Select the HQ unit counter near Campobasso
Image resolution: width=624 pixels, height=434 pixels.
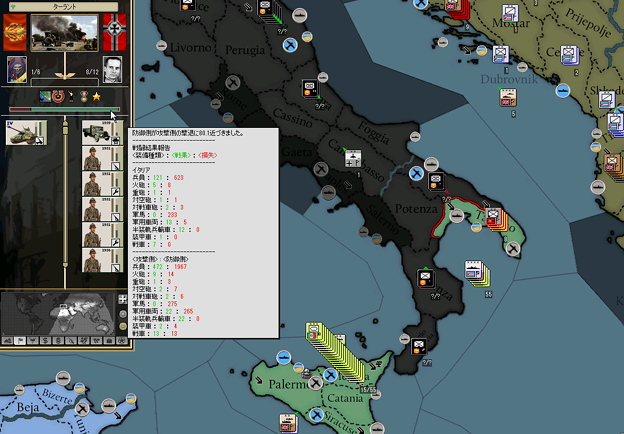click(353, 158)
